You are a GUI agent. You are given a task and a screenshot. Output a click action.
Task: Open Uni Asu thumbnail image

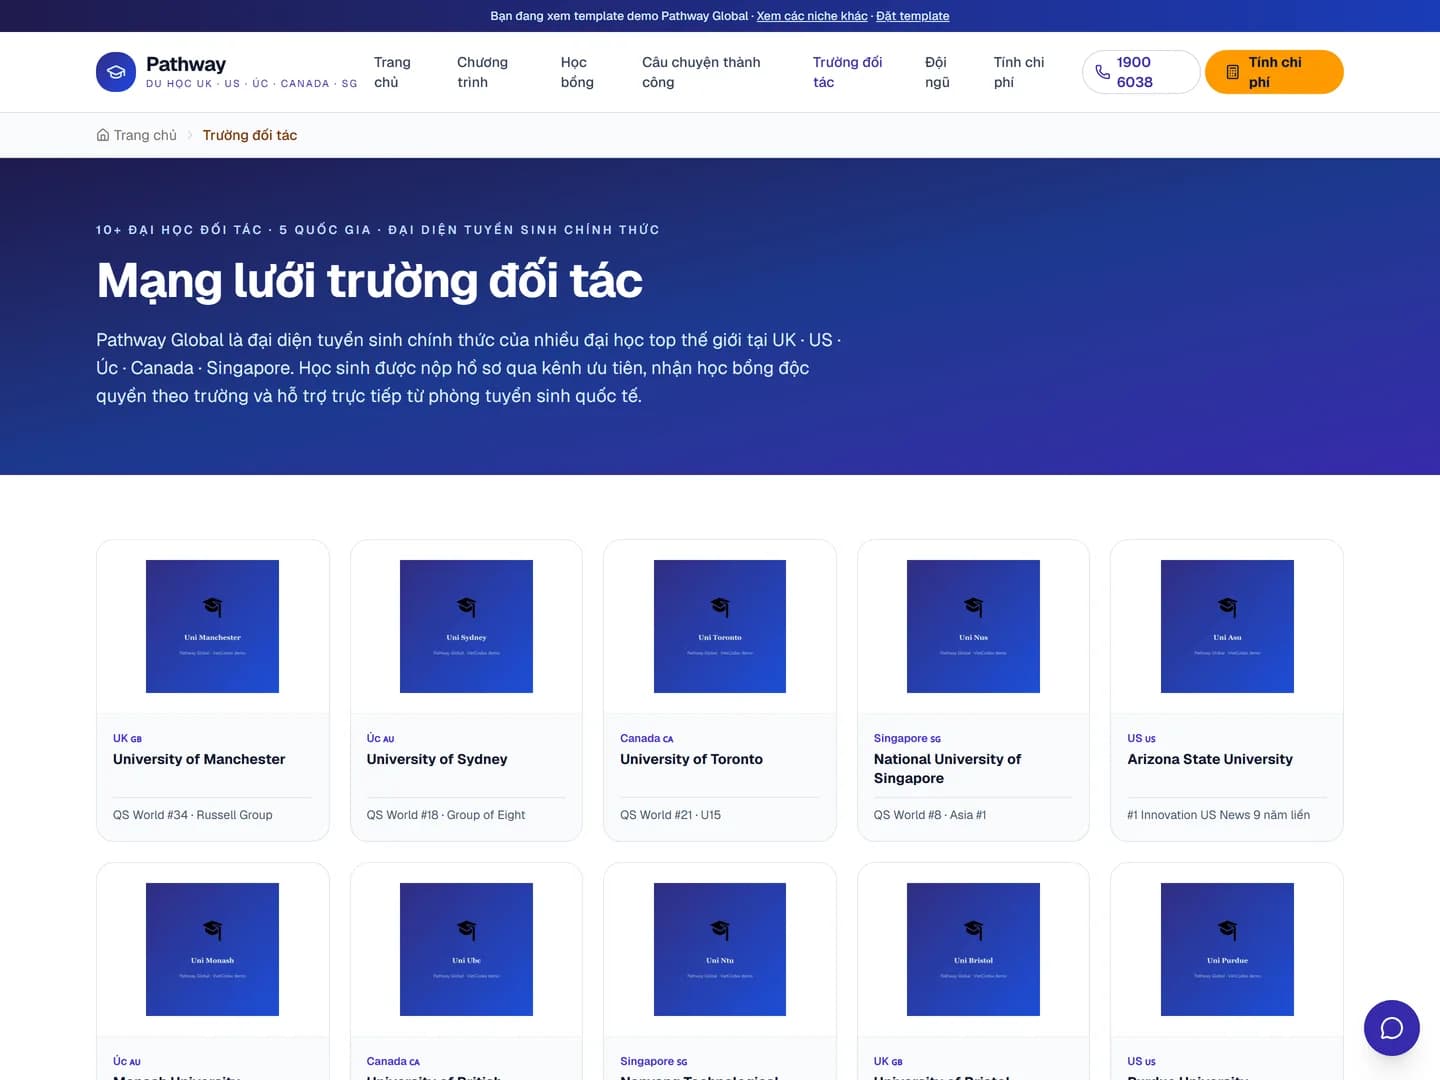click(x=1227, y=626)
